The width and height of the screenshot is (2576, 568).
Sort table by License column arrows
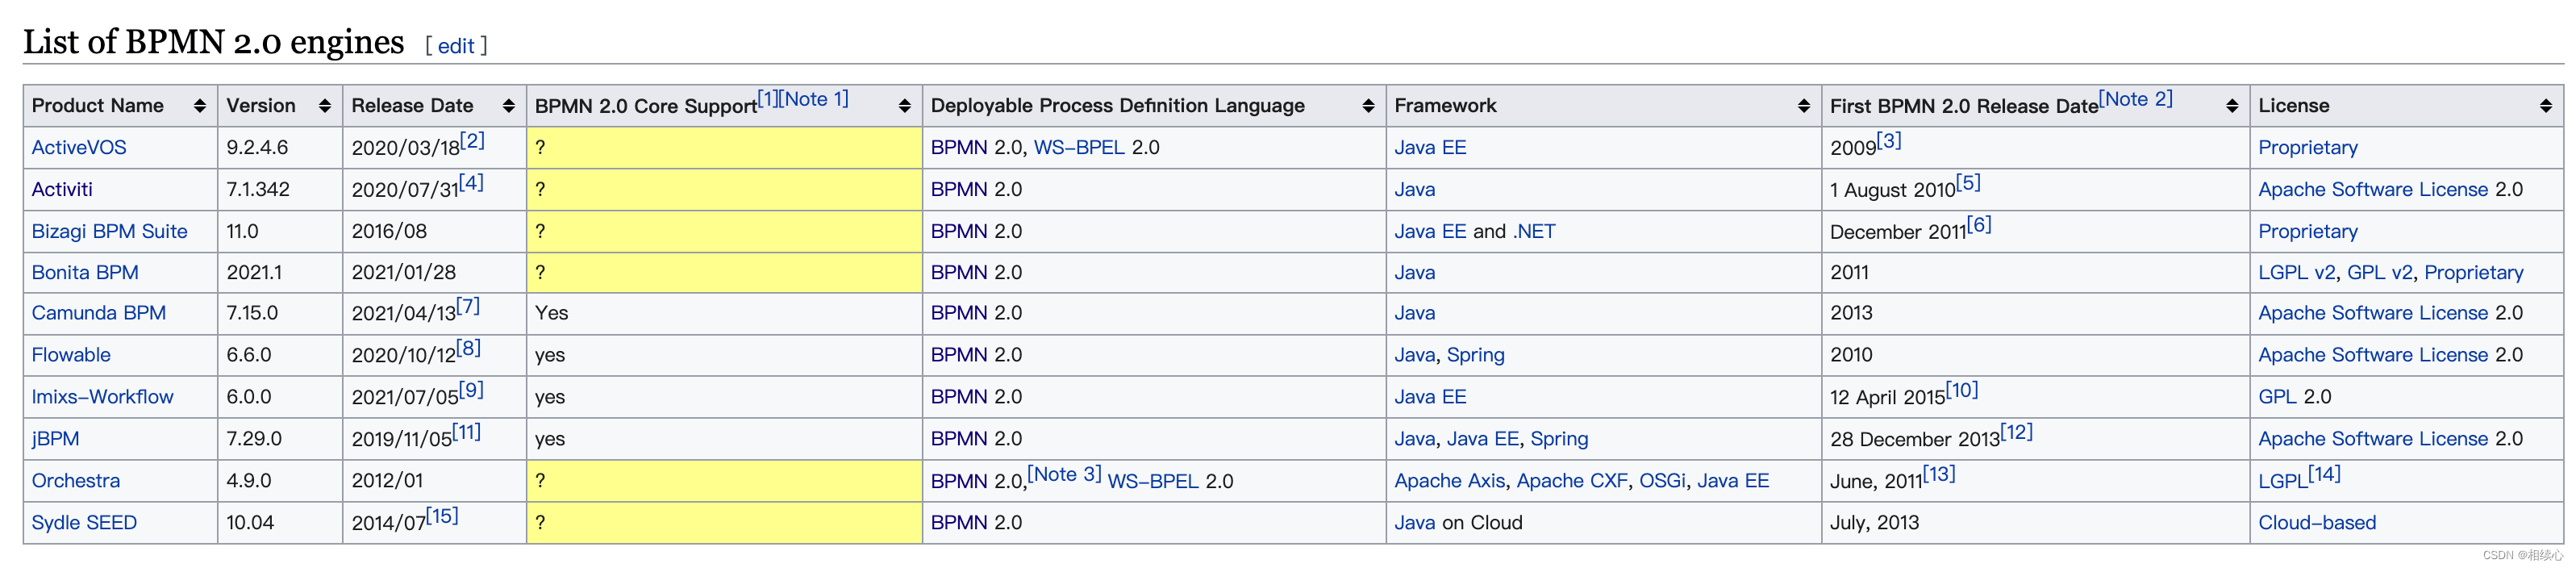[x=2546, y=106]
